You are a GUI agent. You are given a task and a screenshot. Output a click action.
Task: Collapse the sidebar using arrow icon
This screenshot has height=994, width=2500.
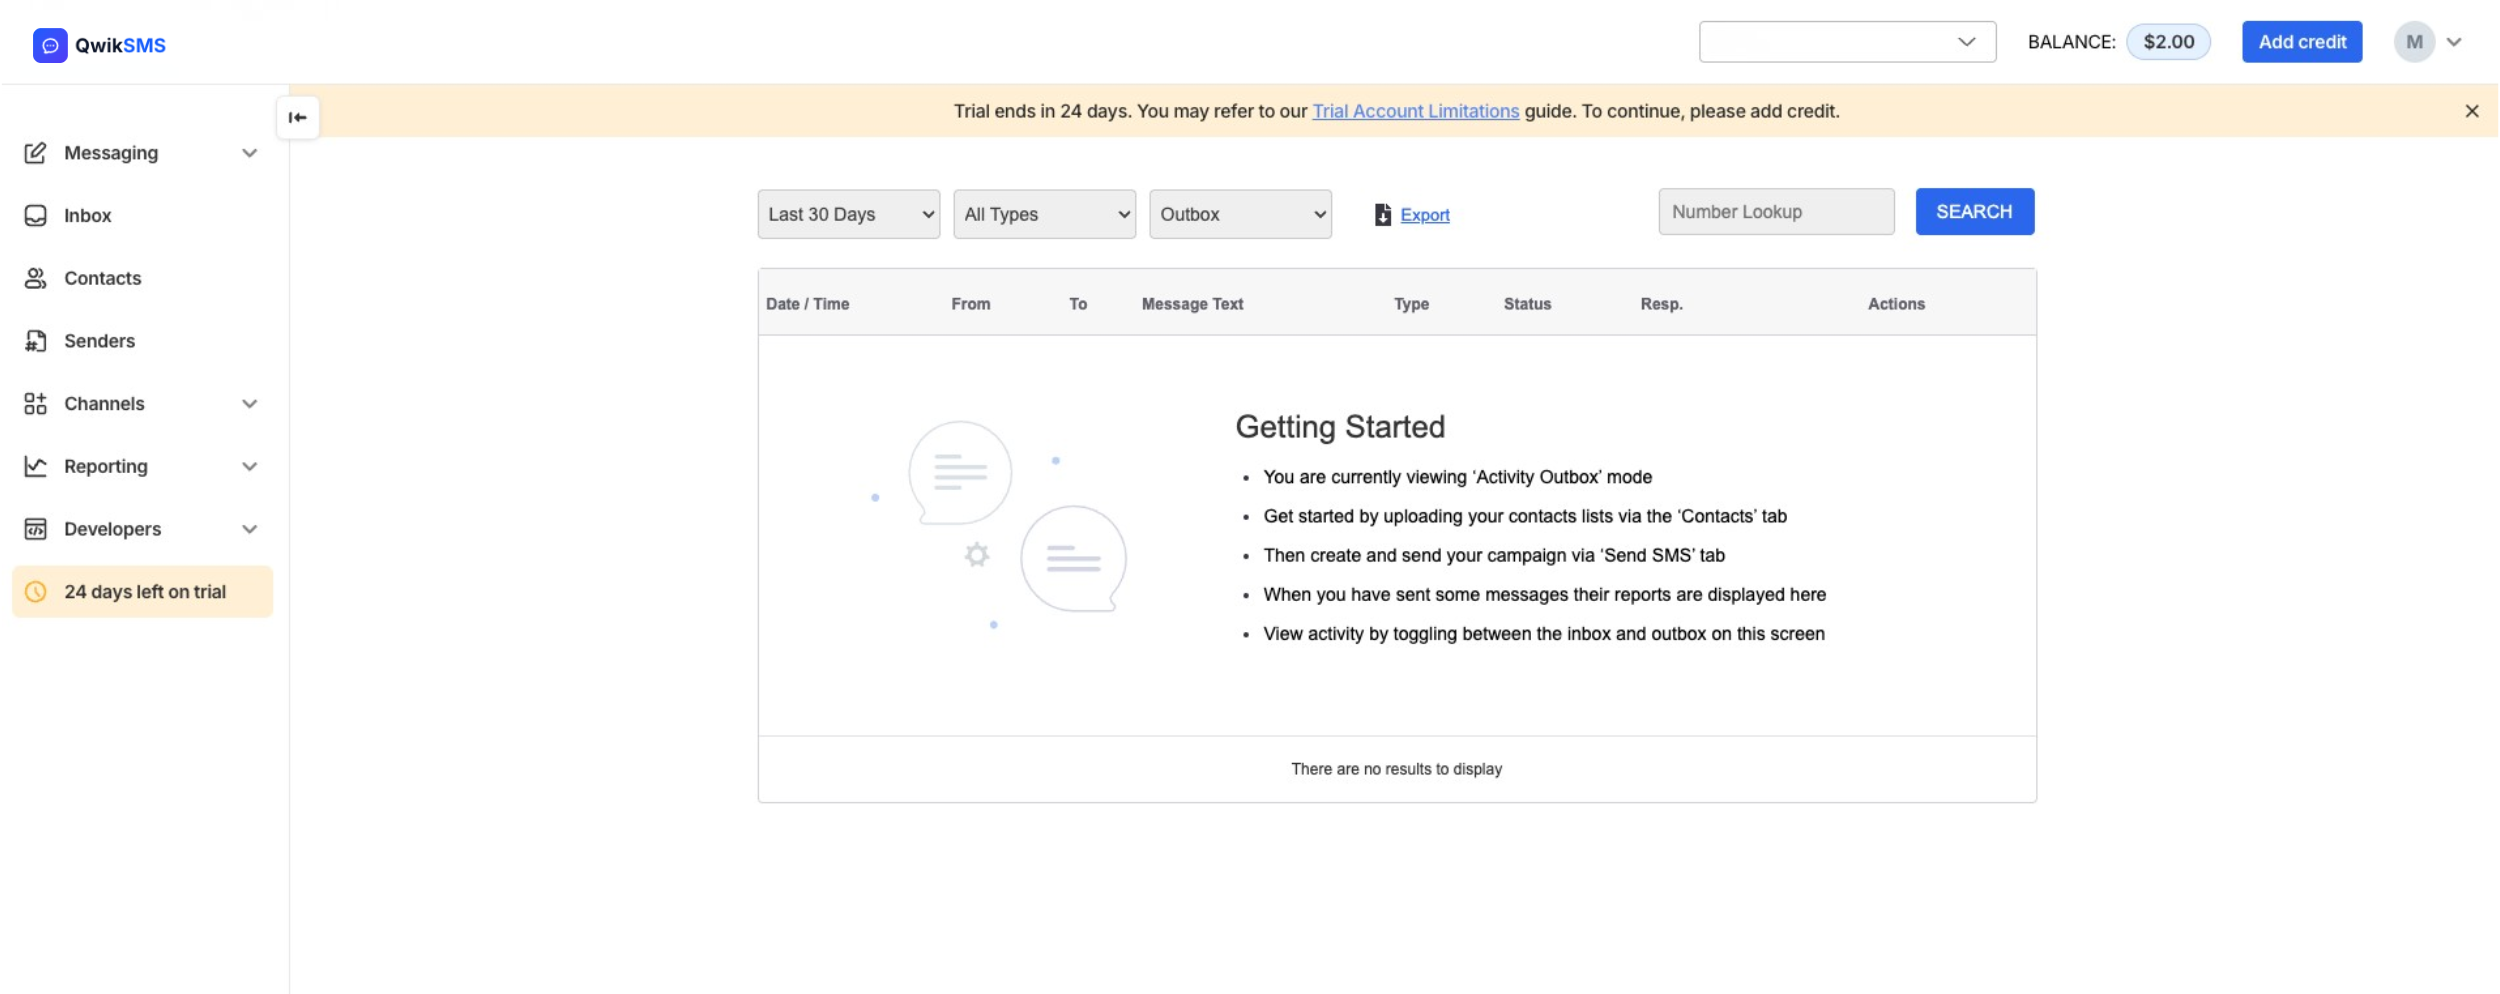(x=297, y=117)
